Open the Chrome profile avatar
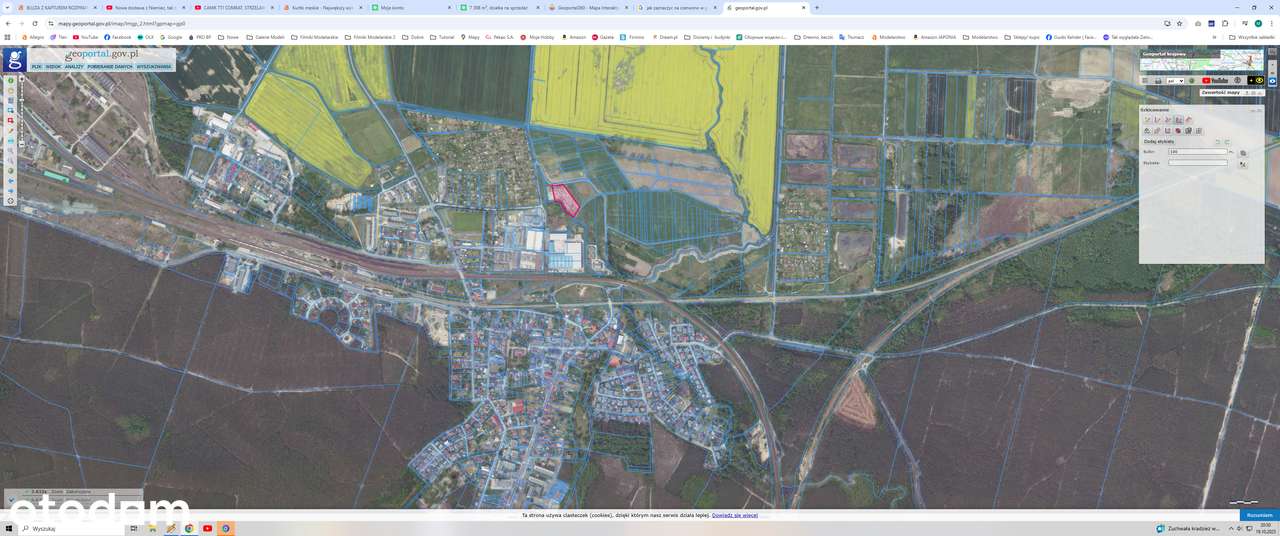This screenshot has width=1280, height=536. 1258,23
